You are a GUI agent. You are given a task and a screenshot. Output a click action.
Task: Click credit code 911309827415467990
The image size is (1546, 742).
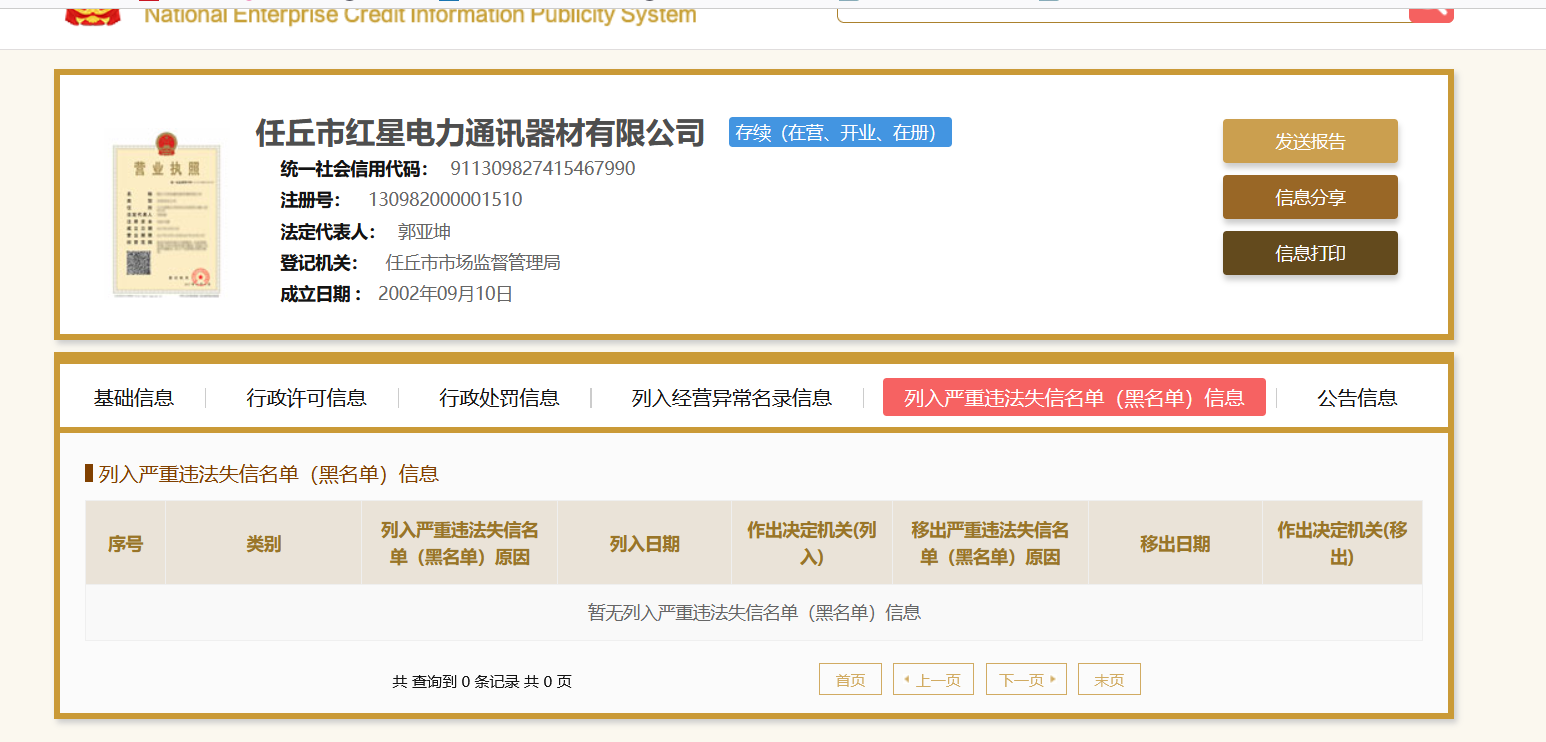coord(543,168)
